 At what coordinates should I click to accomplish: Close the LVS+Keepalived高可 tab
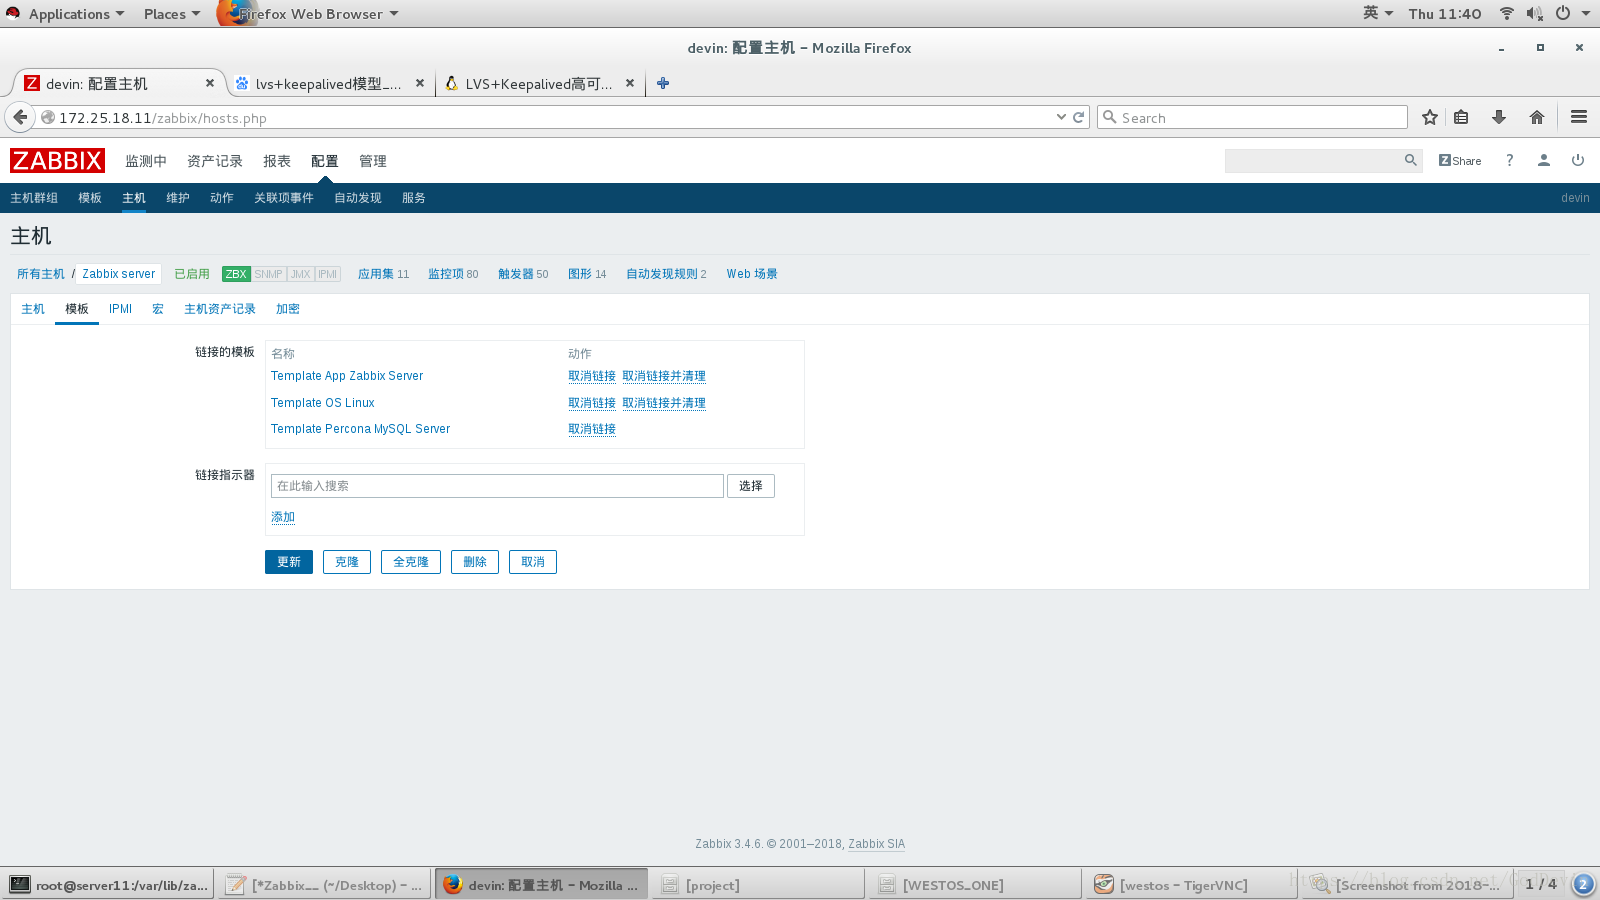pyautogui.click(x=630, y=83)
